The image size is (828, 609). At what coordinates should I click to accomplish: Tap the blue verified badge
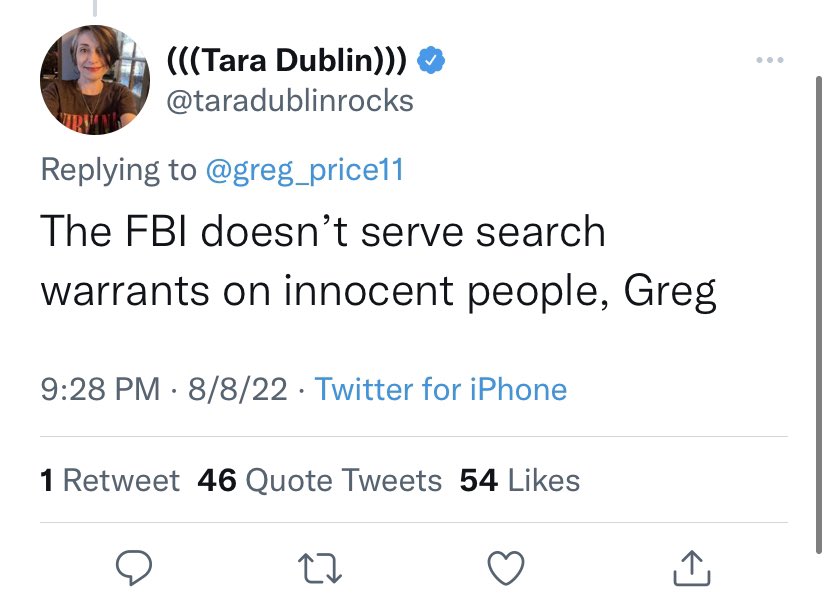(x=431, y=61)
